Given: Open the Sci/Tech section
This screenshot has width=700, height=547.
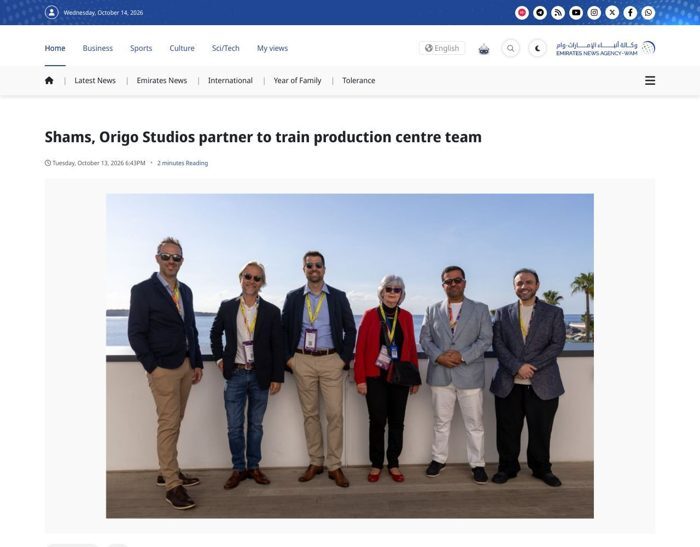Looking at the screenshot, I should click(x=225, y=48).
